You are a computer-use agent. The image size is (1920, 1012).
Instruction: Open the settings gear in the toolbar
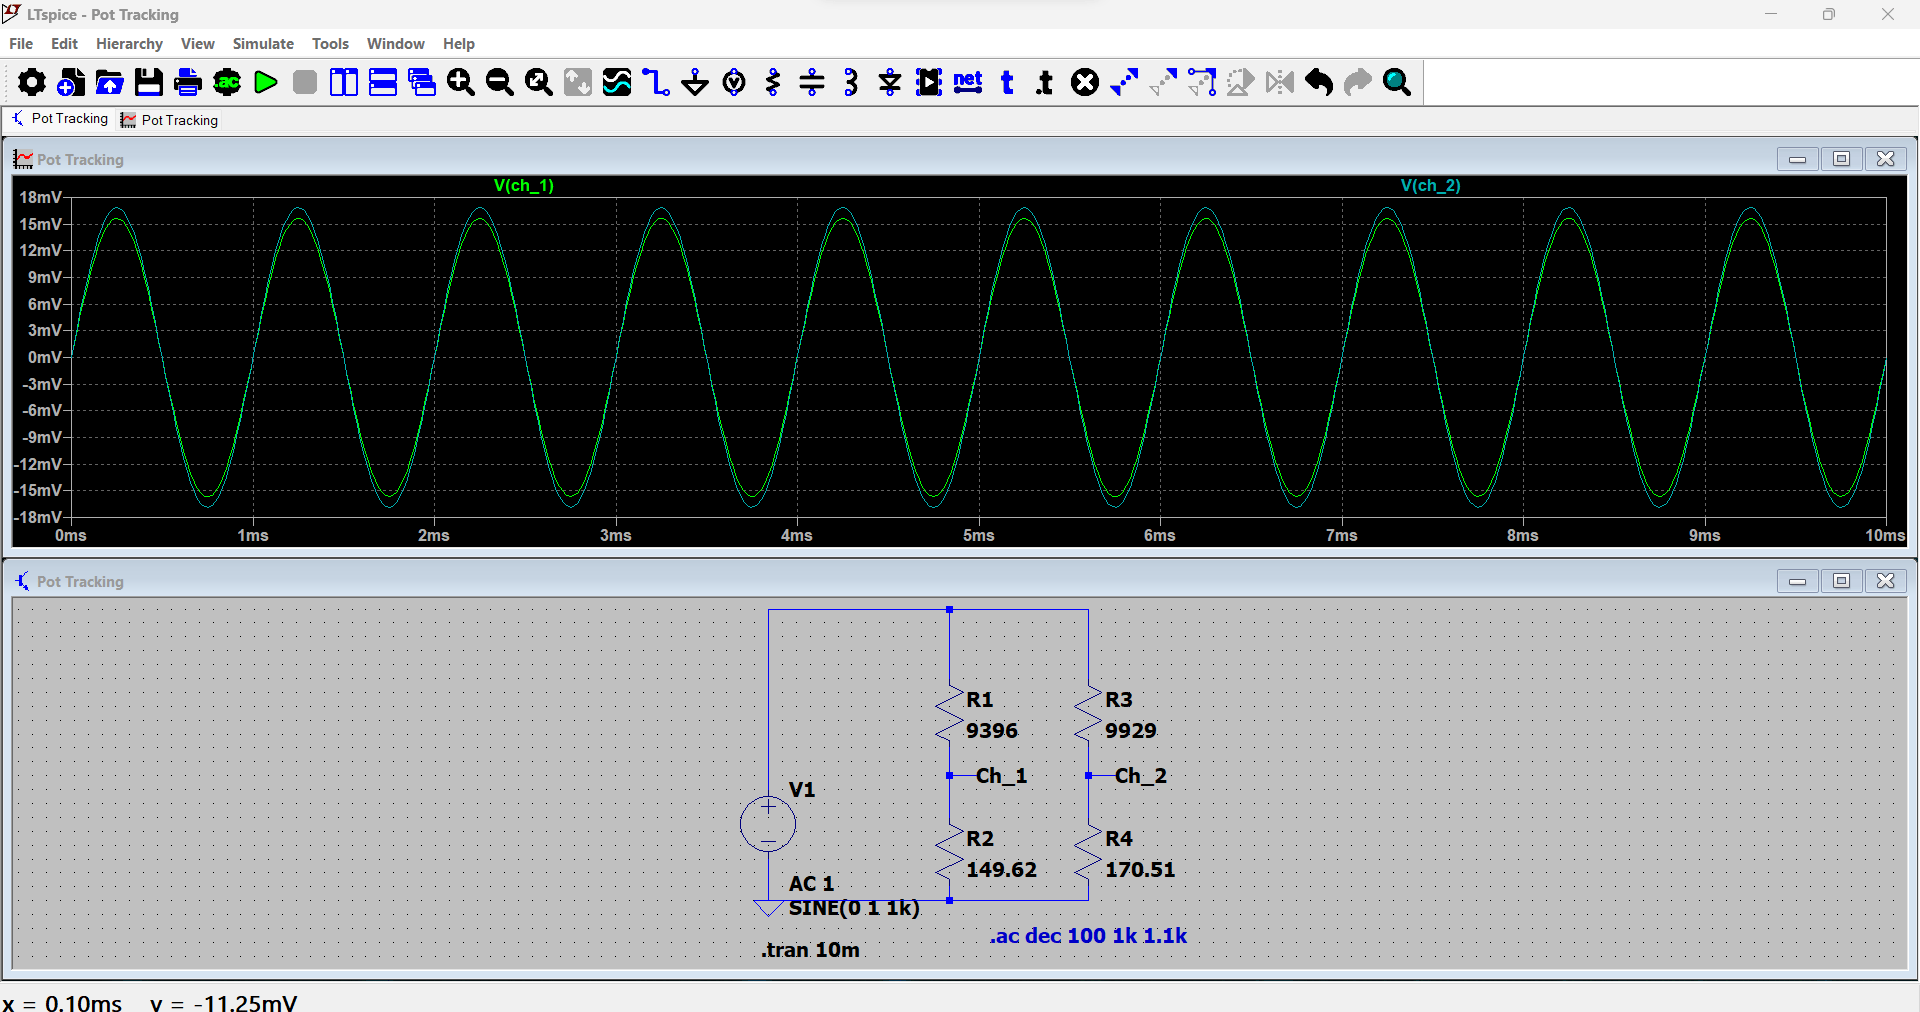pyautogui.click(x=31, y=82)
